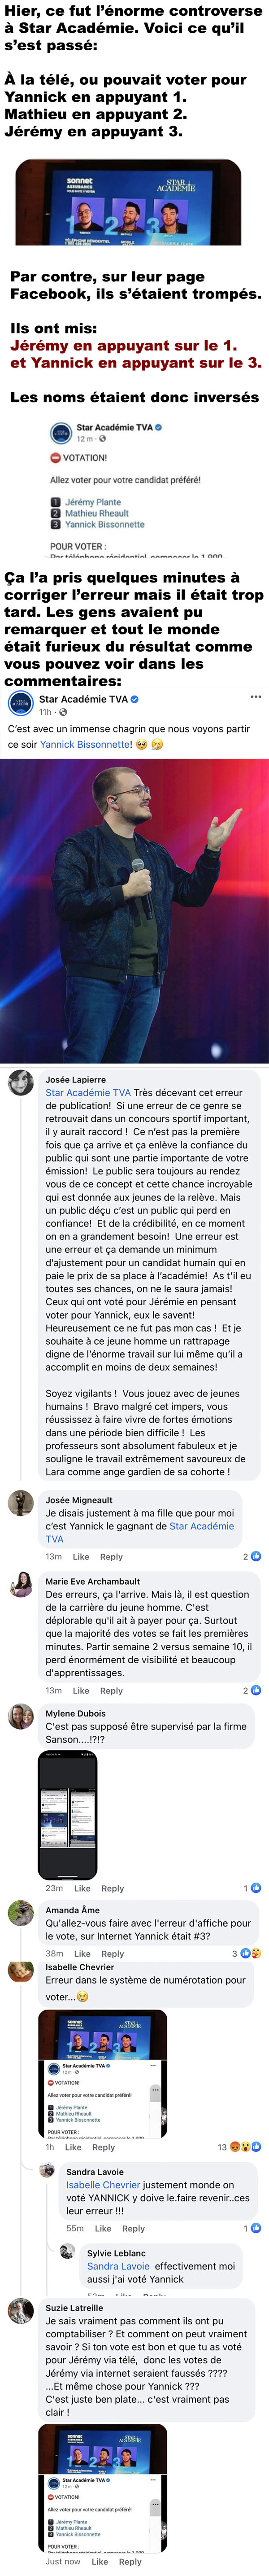
Task: Open the Yannick Bissonnette tagged link
Action: click(x=86, y=744)
